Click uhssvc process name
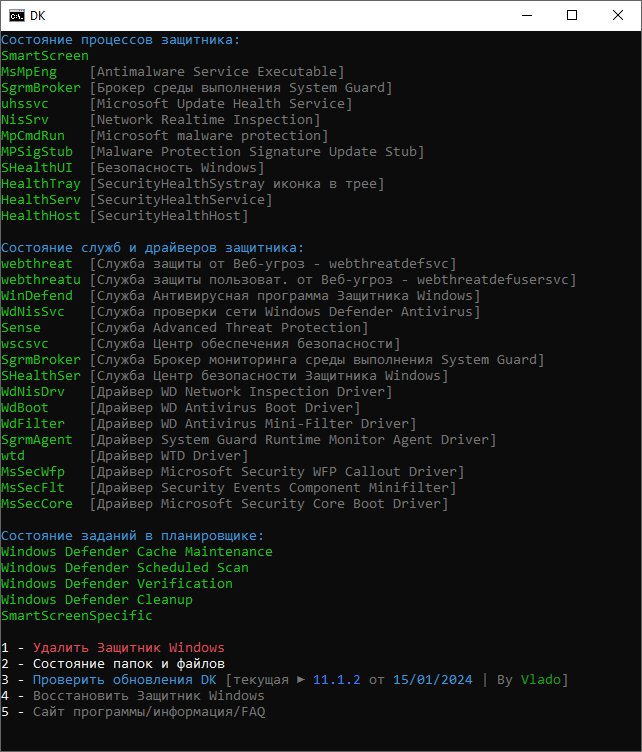This screenshot has width=642, height=752. [25, 104]
